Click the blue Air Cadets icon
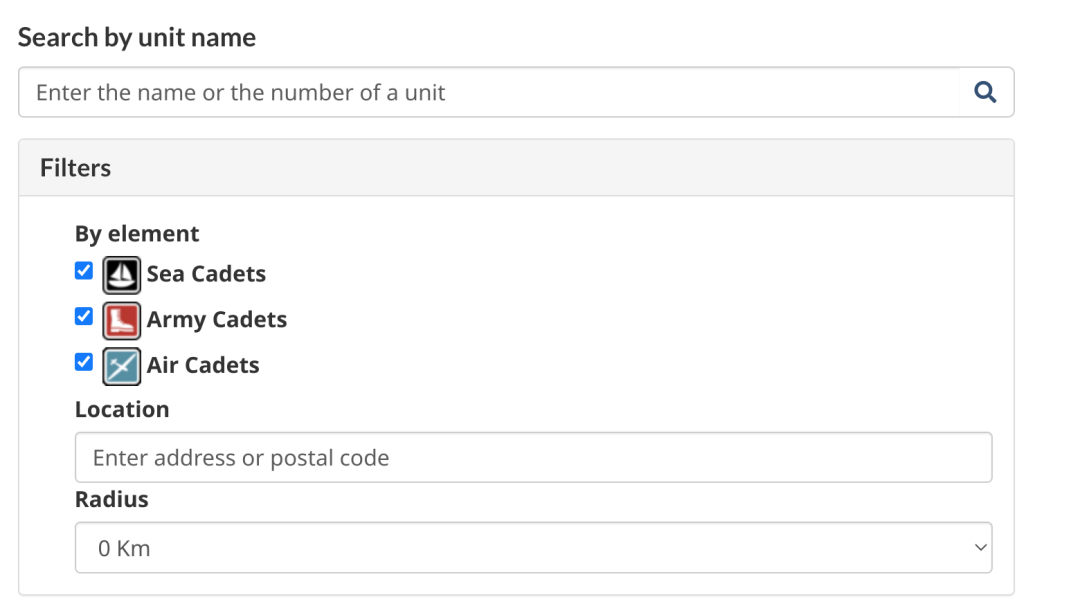Screen dimensions: 1080x606 point(121,366)
